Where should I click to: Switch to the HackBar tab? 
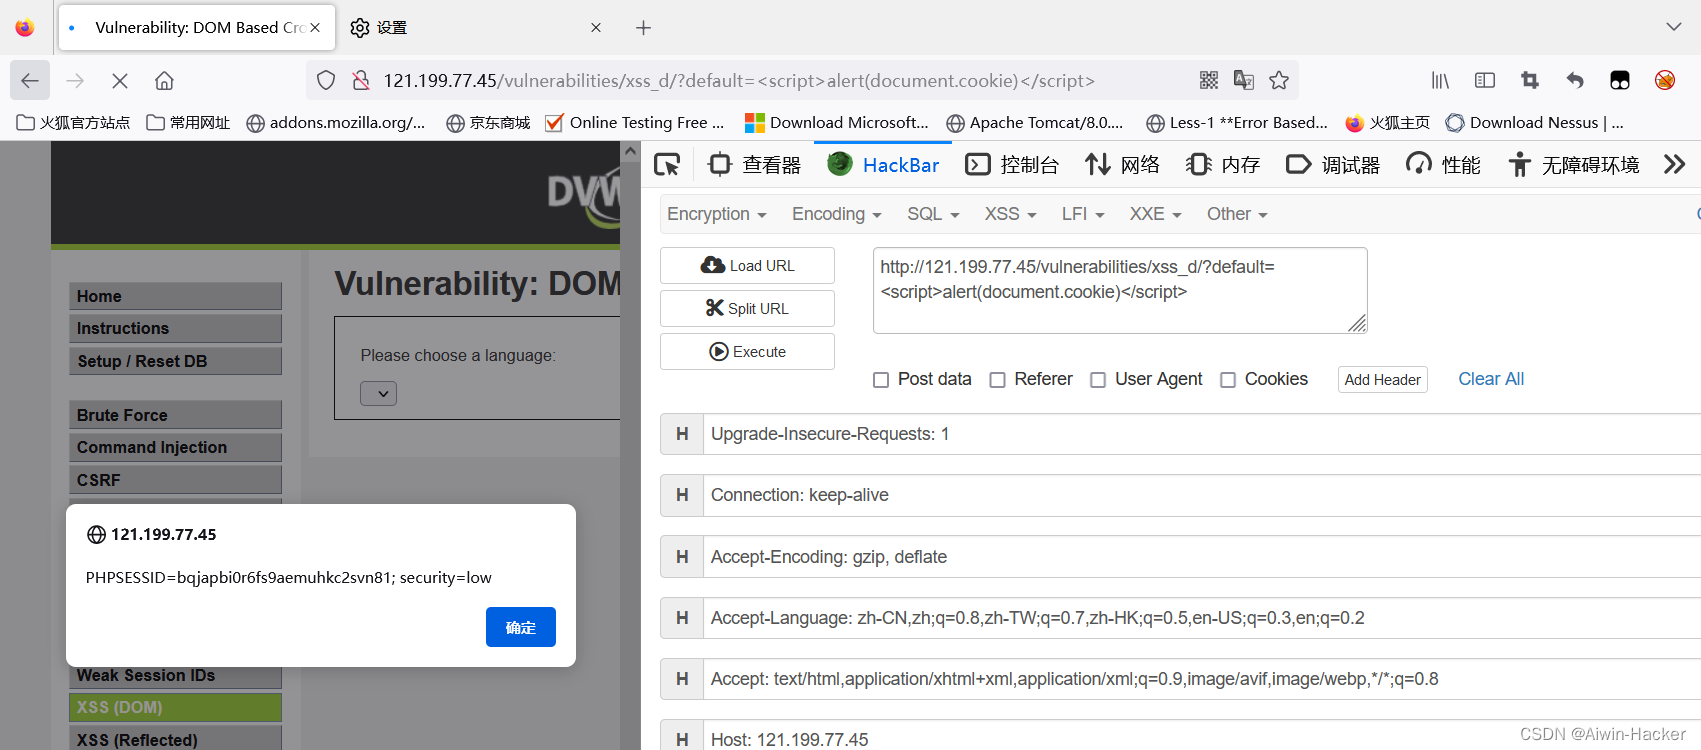884,165
